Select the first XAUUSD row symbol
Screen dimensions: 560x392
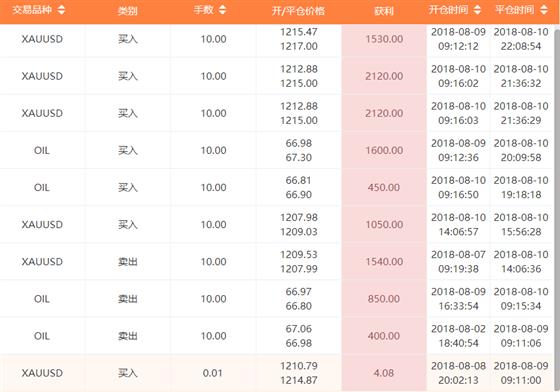click(42, 39)
